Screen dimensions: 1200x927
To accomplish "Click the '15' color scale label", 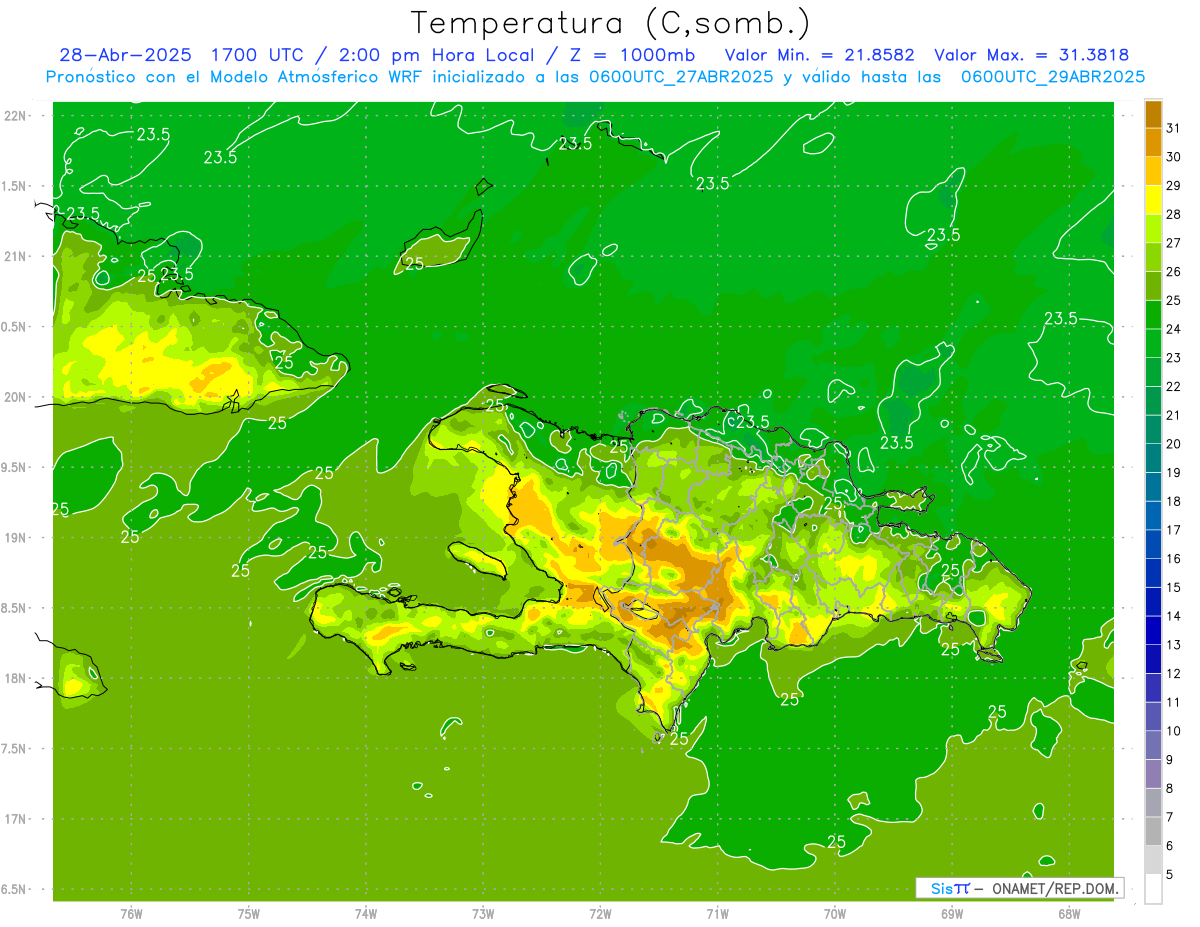I will tap(1174, 588).
